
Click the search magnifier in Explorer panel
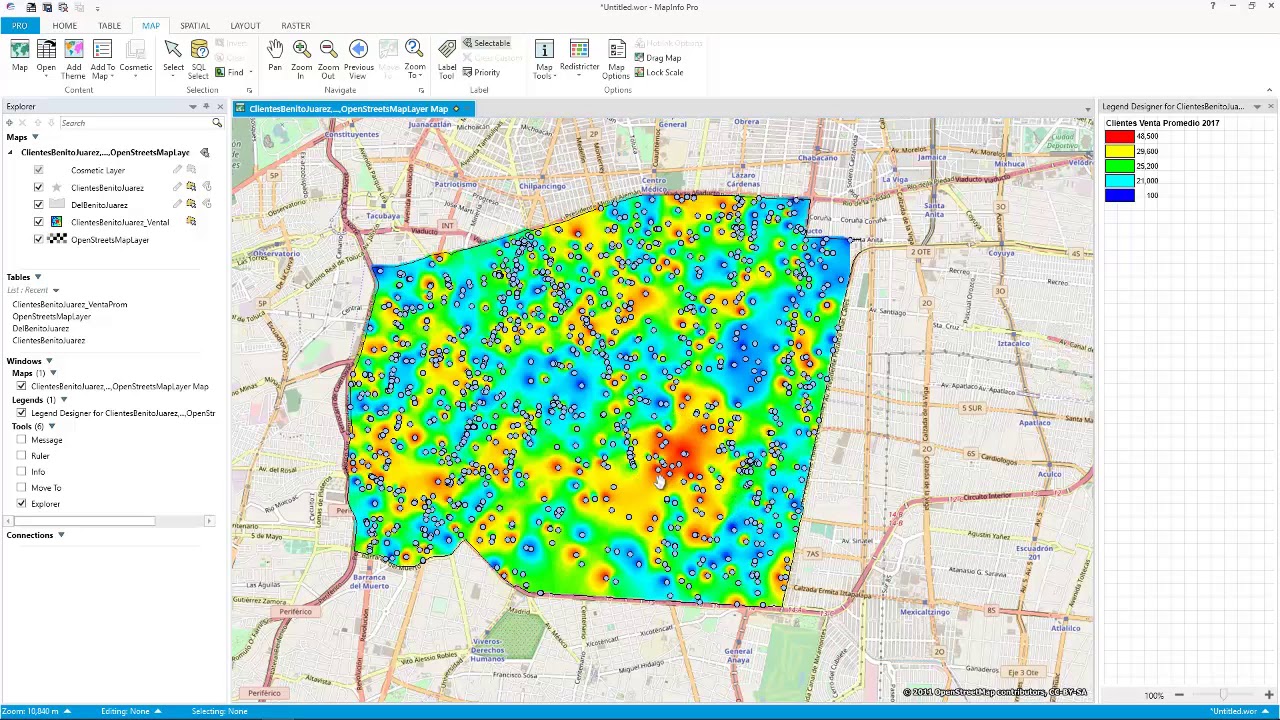[x=216, y=123]
